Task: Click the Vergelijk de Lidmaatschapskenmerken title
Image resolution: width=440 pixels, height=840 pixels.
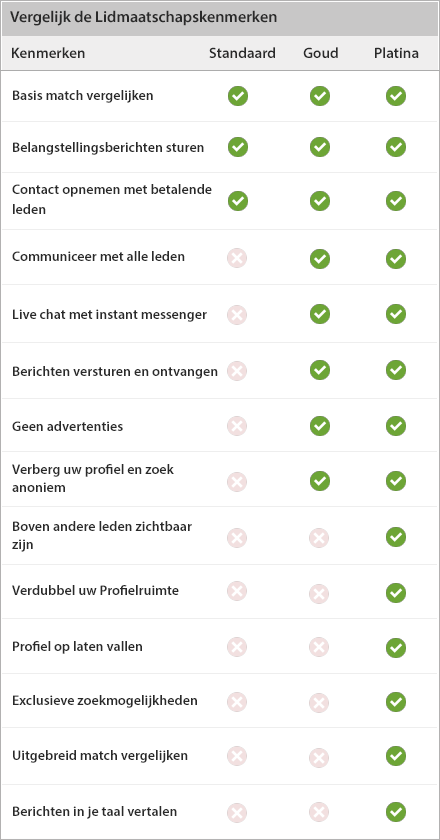Action: pos(144,17)
